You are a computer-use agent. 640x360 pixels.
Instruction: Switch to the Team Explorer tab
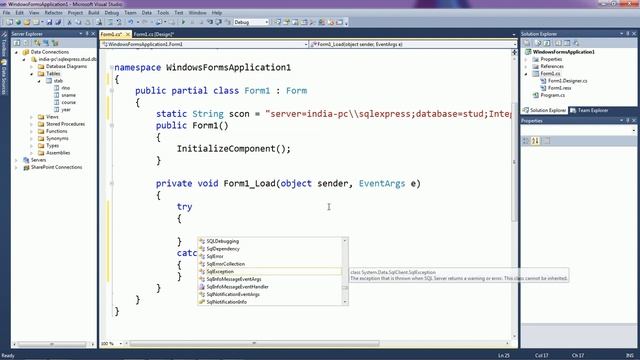[x=589, y=110]
